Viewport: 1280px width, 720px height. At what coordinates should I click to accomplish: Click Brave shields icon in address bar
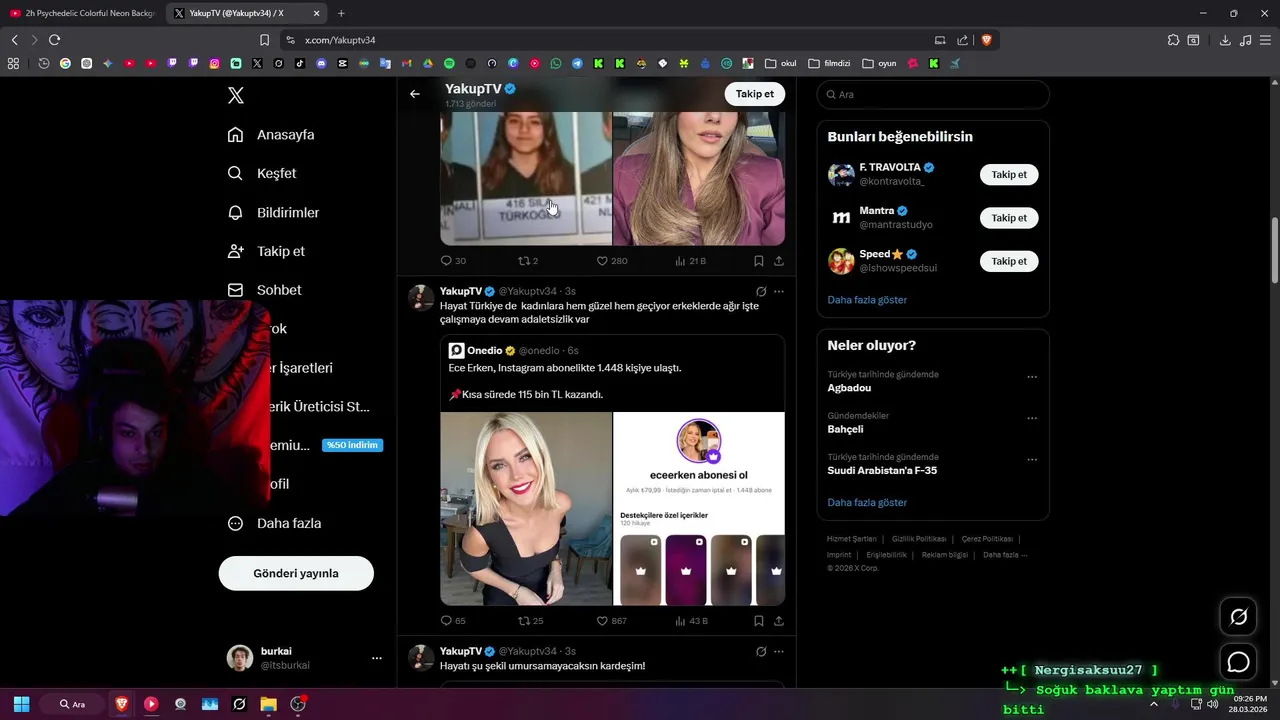pos(986,40)
